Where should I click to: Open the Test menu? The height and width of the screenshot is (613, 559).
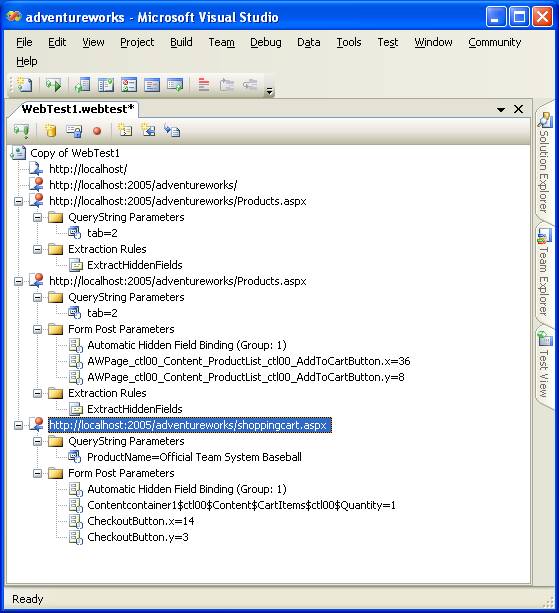[387, 42]
